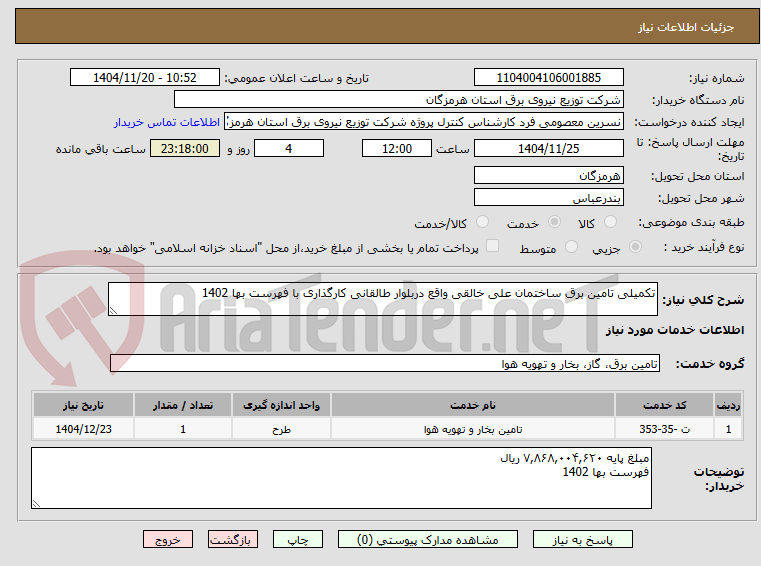
Task: Click the remaining time field 23:18:00
Action: tap(185, 149)
